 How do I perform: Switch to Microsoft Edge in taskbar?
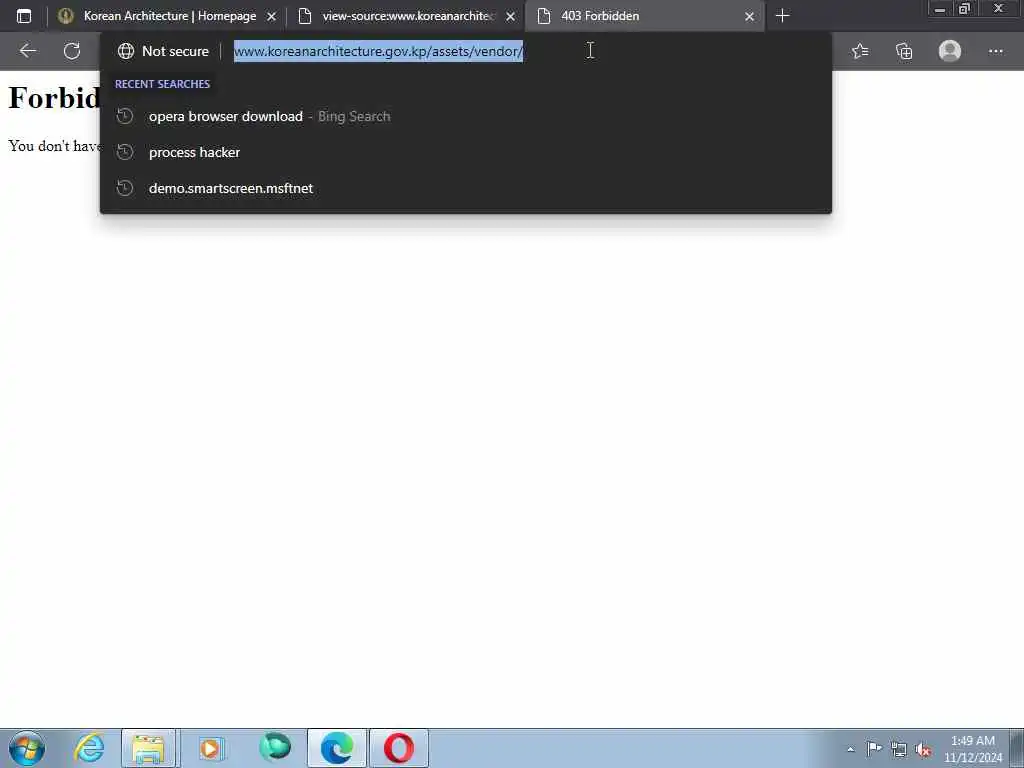[337, 748]
